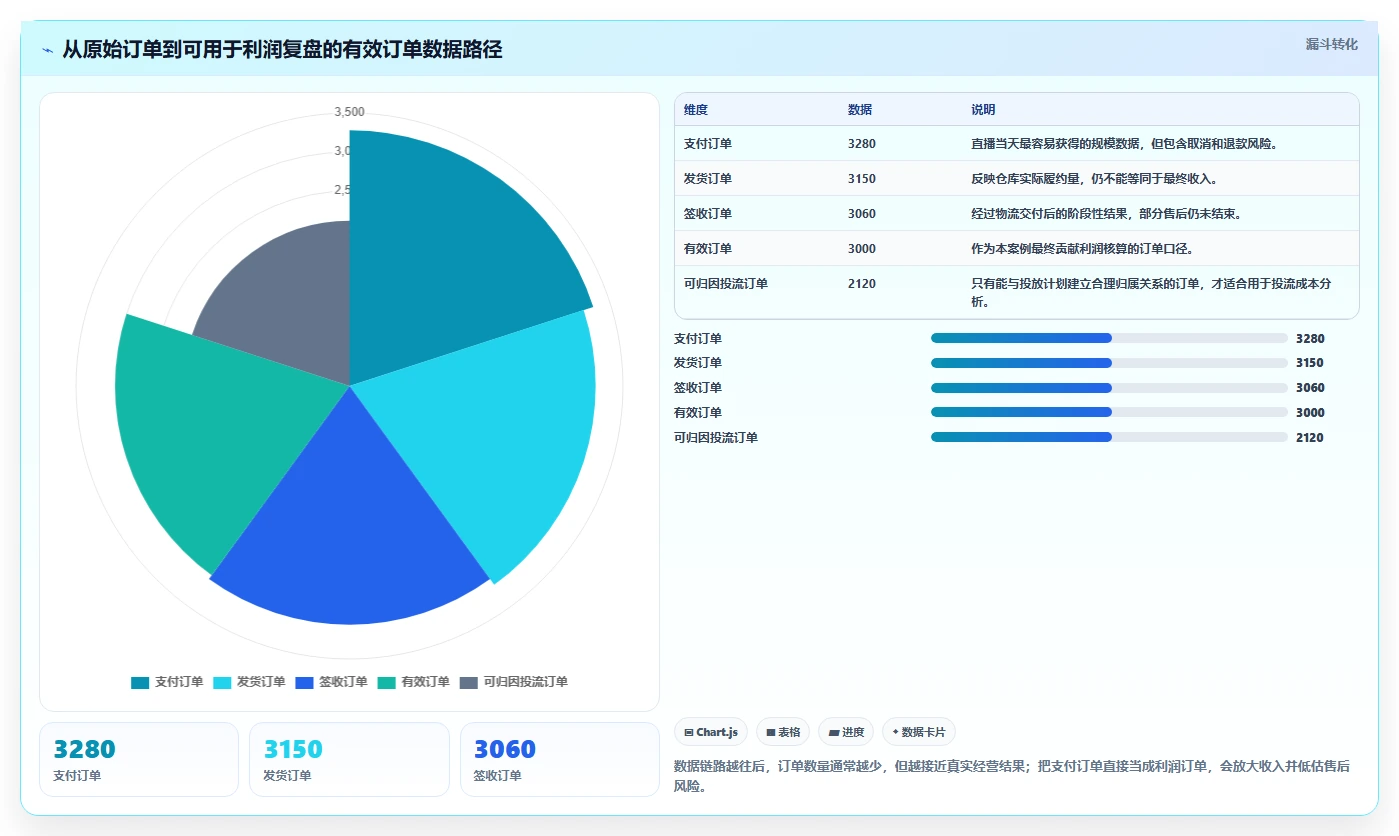Click the page title 从原始订单到可用于利润复盘

tap(282, 50)
